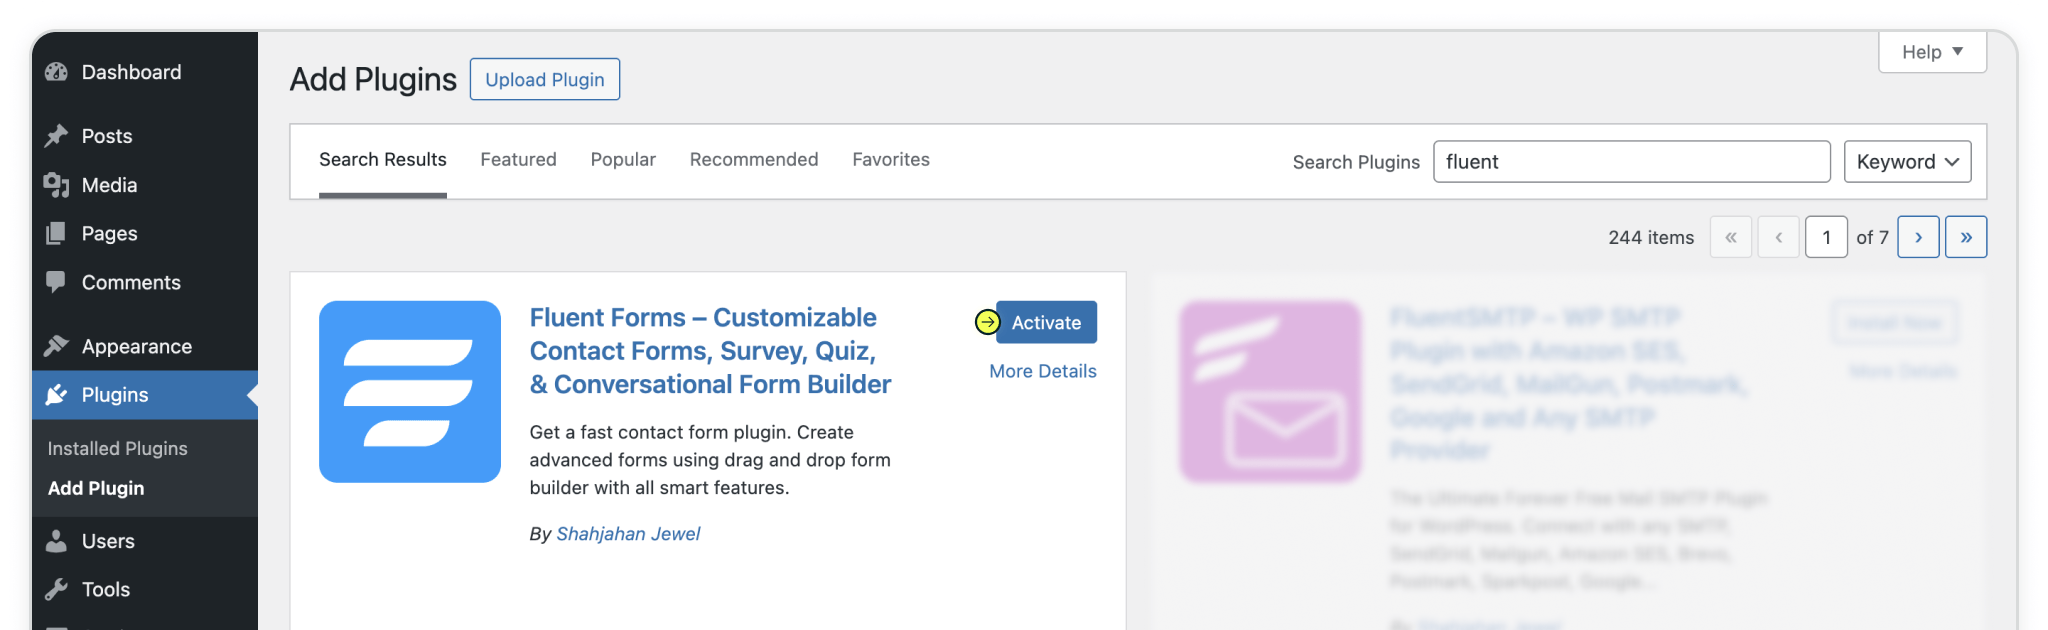This screenshot has width=2048, height=630.
Task: Click the blurred FluentSMTP plugin logo
Action: coord(1270,392)
